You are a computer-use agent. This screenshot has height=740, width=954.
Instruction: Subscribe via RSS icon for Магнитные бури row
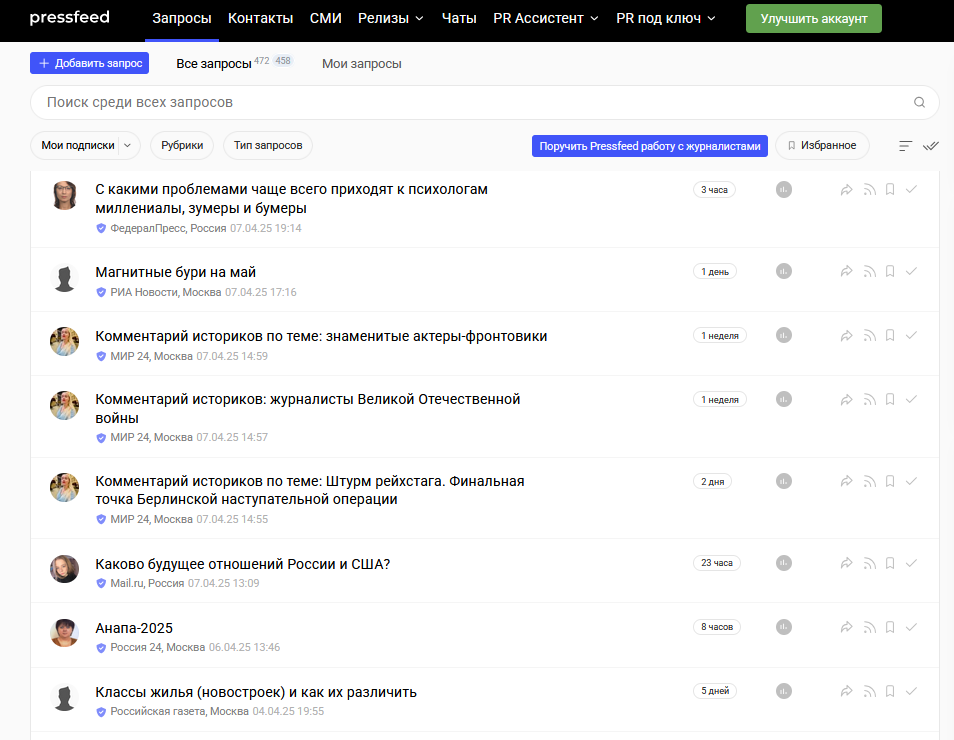pos(869,271)
